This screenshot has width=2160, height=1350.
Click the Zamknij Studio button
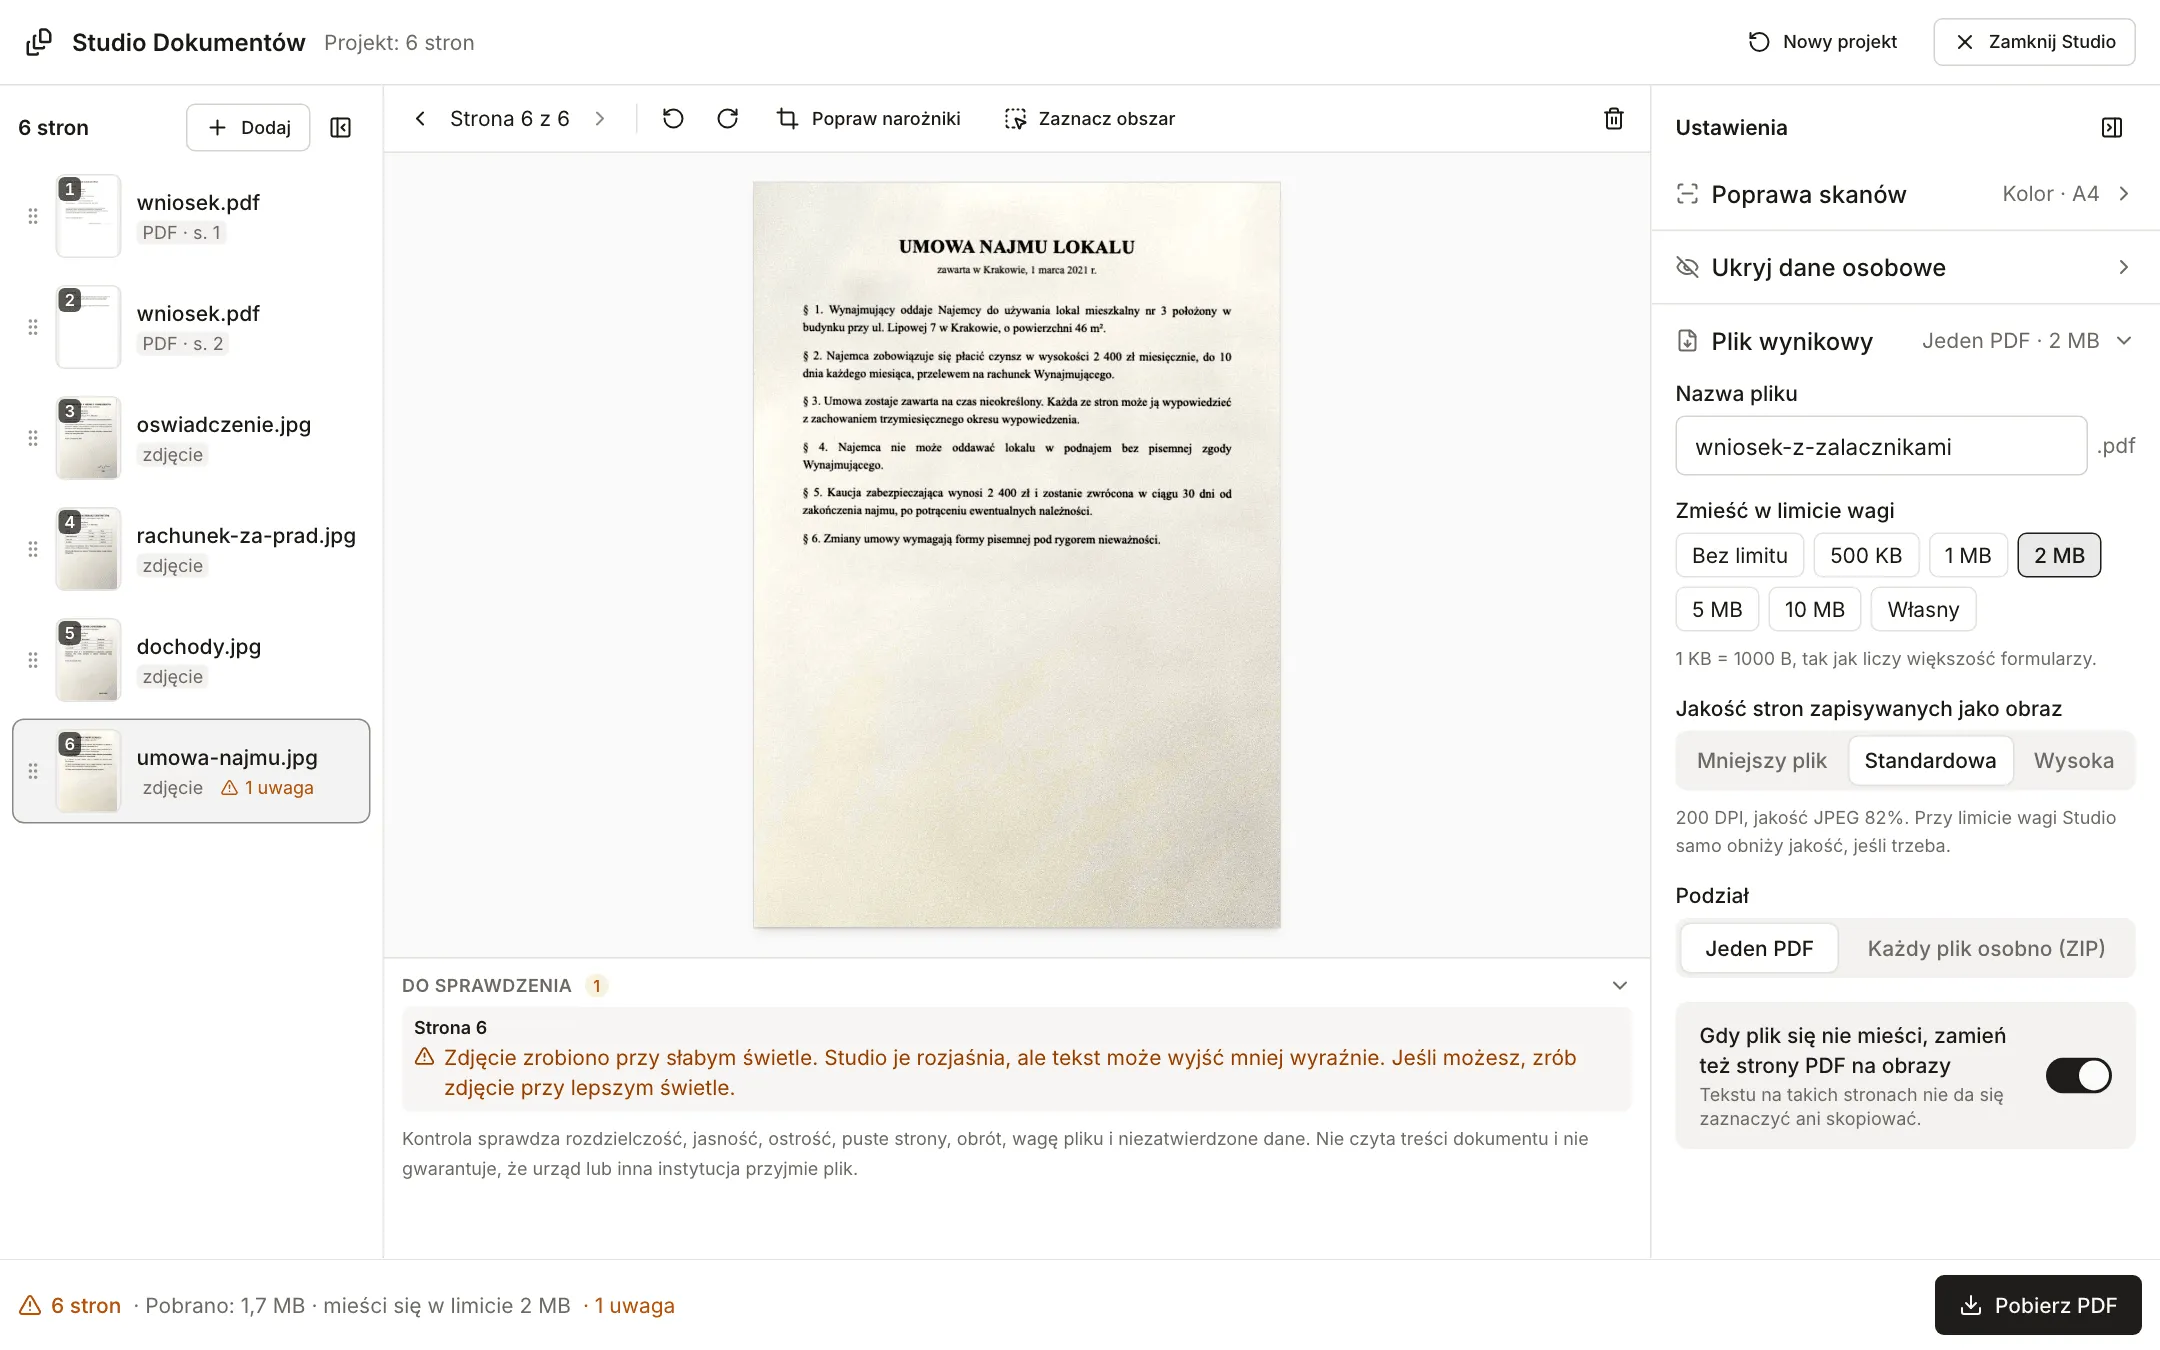[x=2034, y=42]
